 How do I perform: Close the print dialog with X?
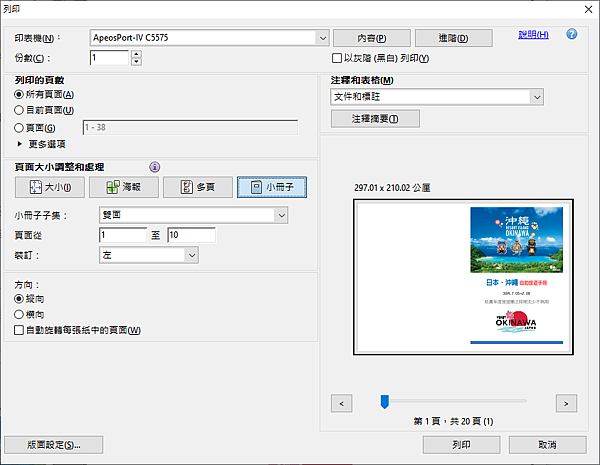point(589,9)
